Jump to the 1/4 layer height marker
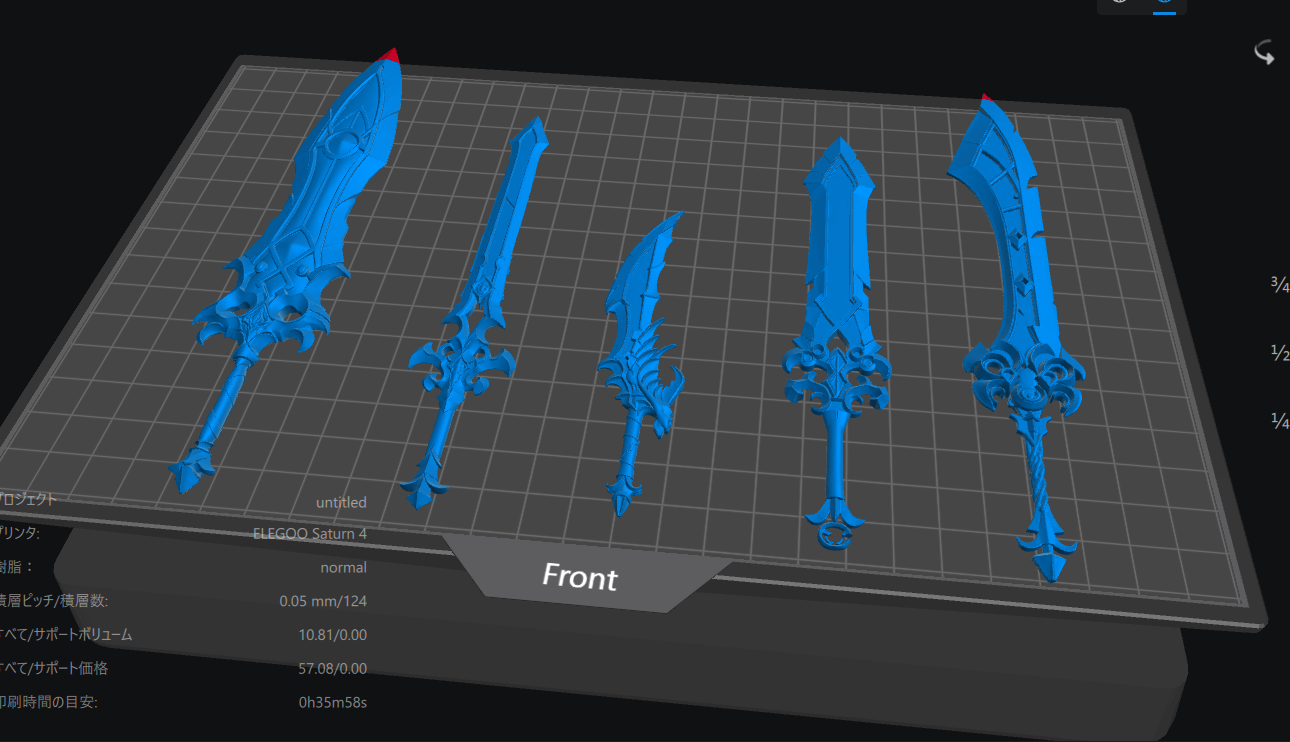Image resolution: width=1290 pixels, height=742 pixels. (x=1279, y=421)
